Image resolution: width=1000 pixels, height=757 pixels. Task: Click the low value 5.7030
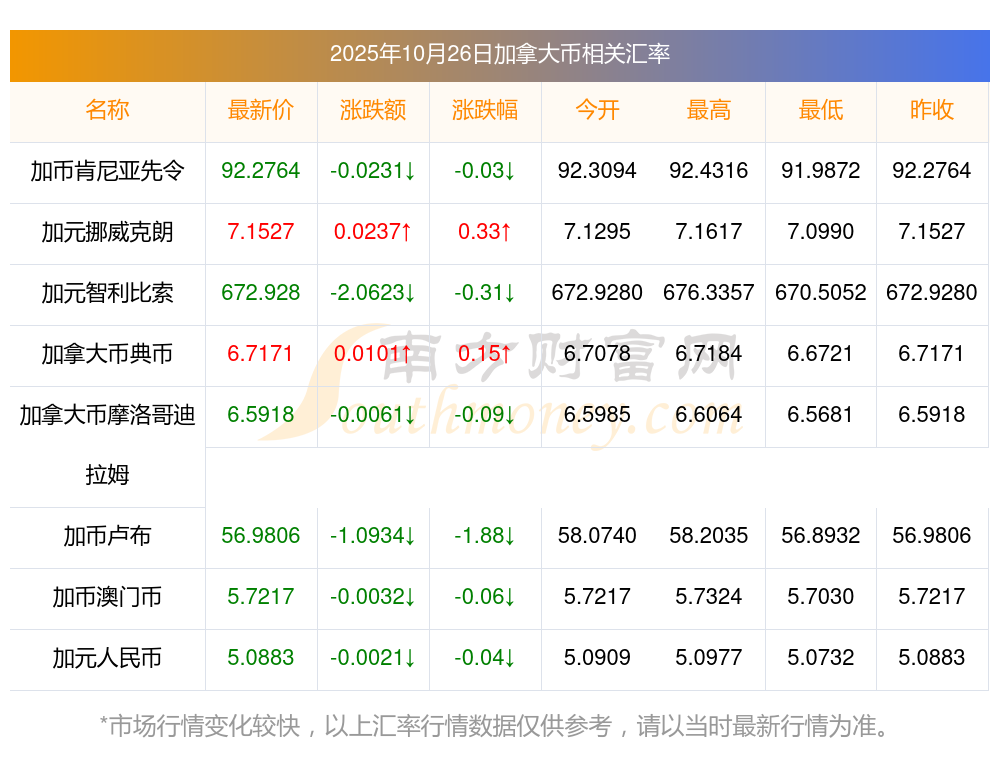tap(821, 596)
